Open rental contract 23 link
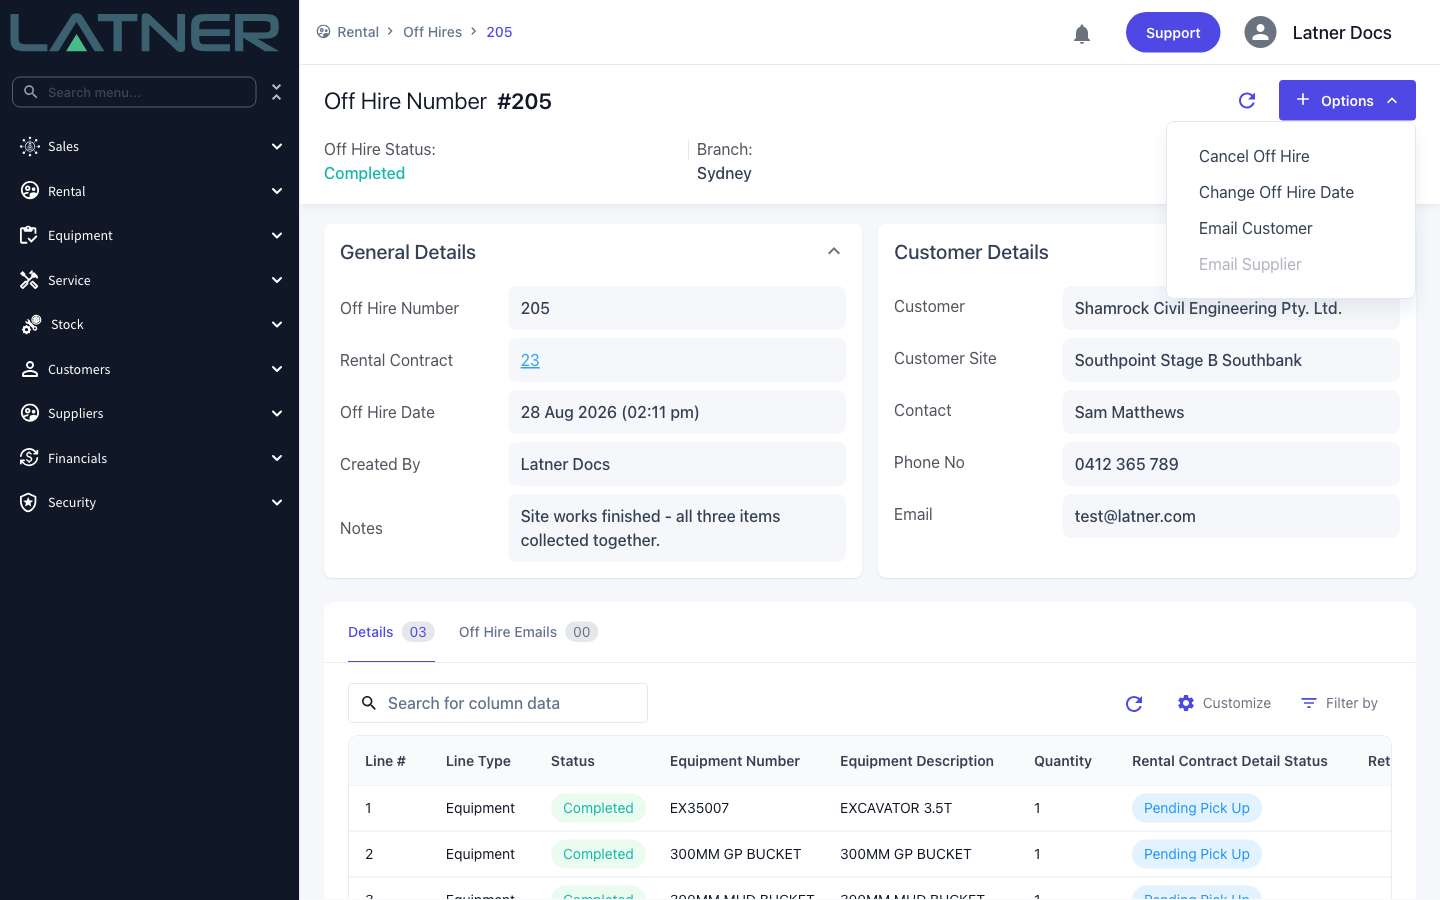This screenshot has height=900, width=1440. pos(530,360)
